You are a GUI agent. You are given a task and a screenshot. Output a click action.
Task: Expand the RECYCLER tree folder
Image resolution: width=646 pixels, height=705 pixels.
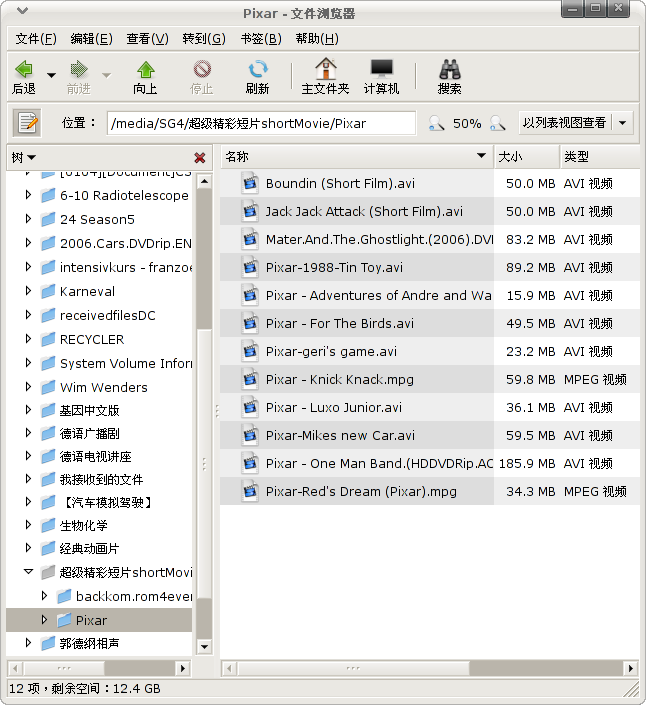pos(28,339)
